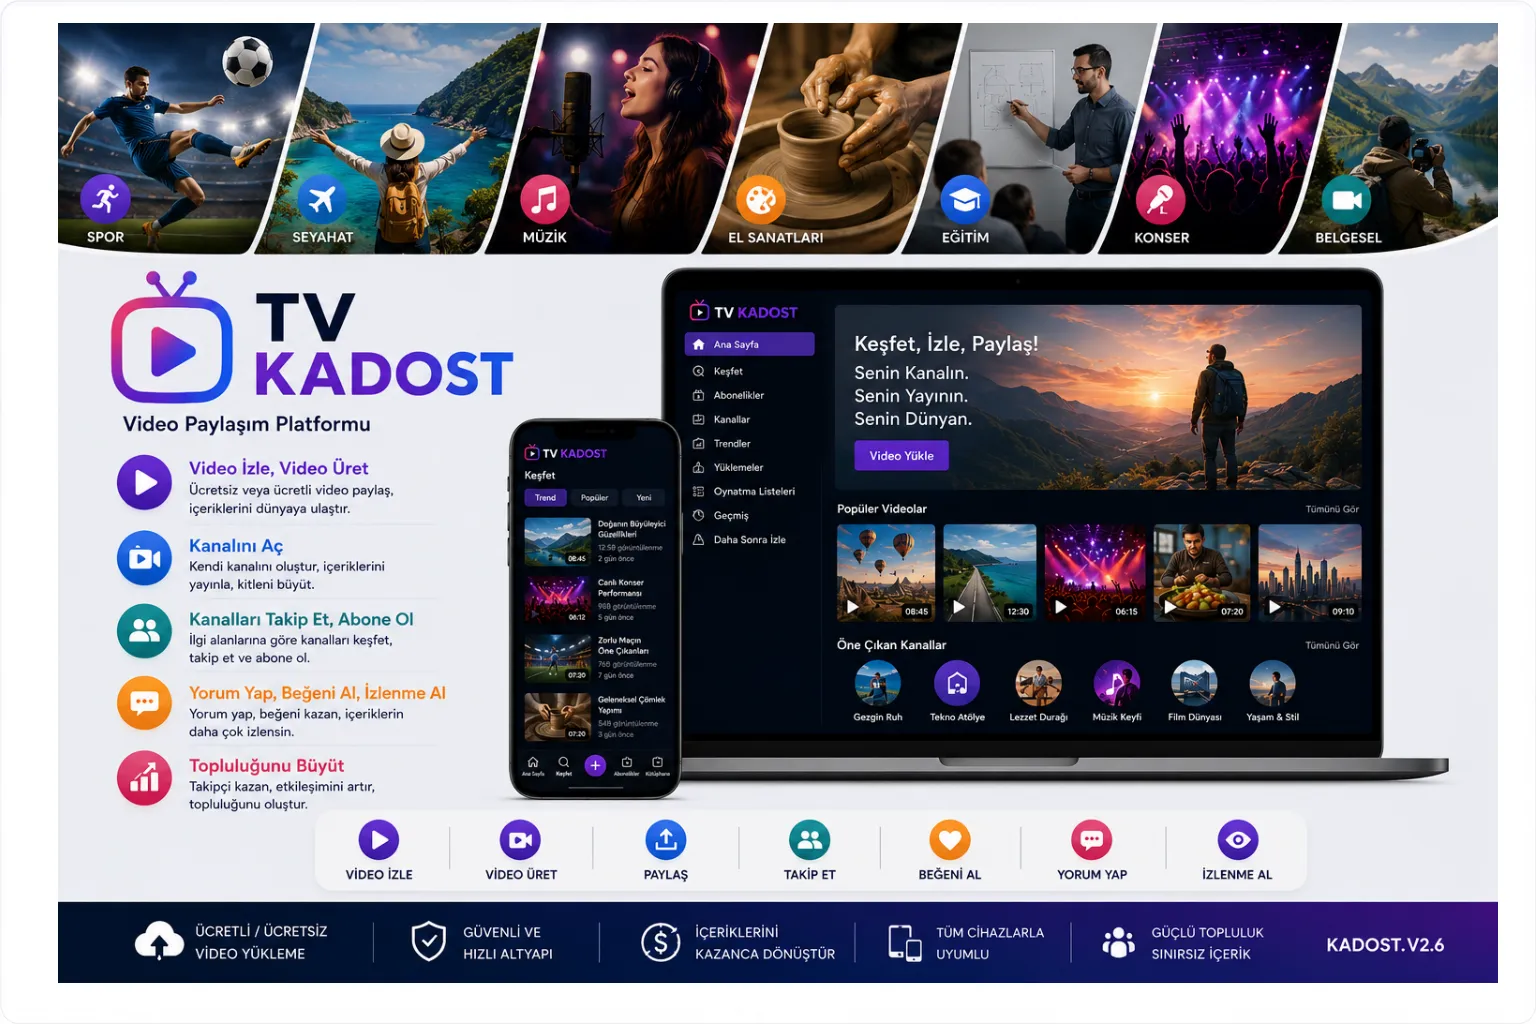Image resolution: width=1536 pixels, height=1024 pixels.
Task: Click the camera icon beside Kanalını Aç
Action: pyautogui.click(x=145, y=558)
